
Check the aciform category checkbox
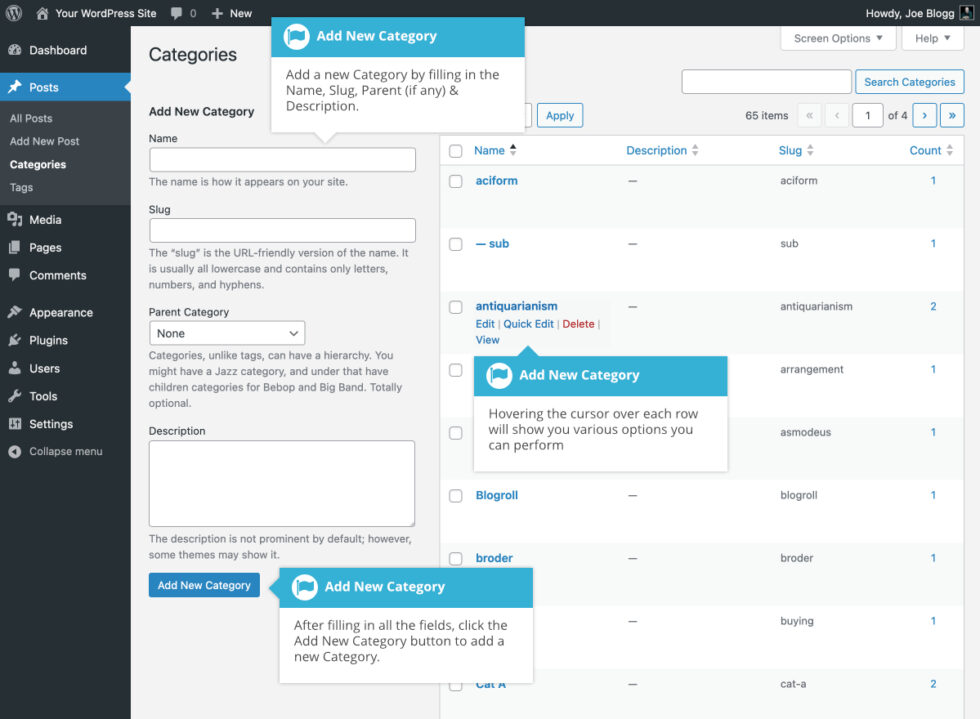(x=456, y=181)
